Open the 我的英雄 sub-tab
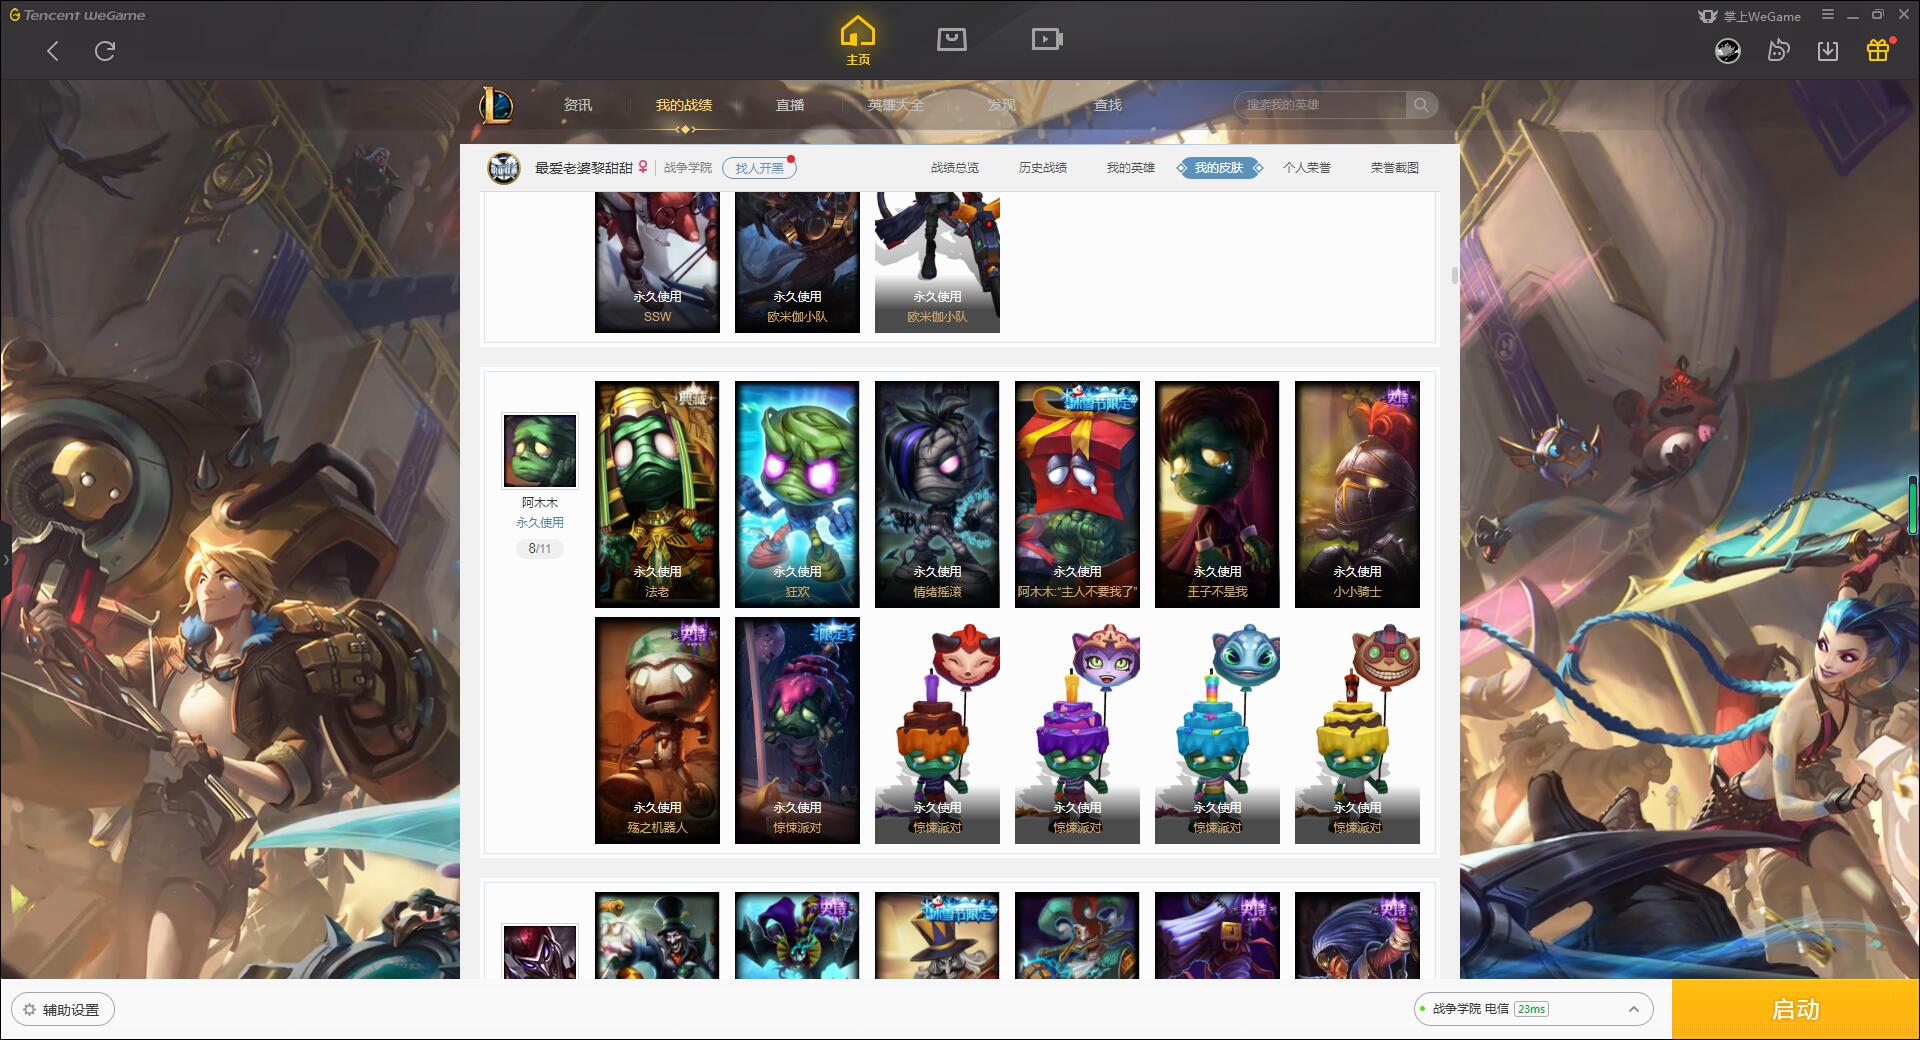This screenshot has height=1040, width=1920. [1131, 168]
